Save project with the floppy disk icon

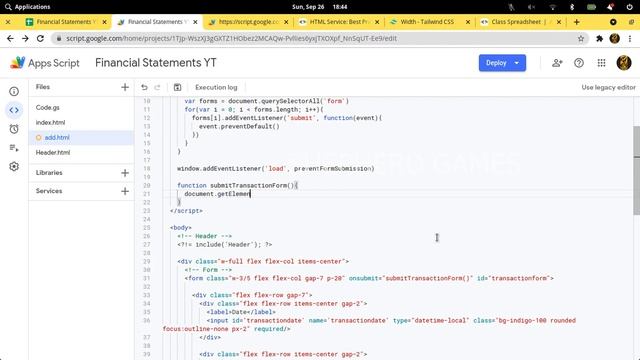pos(177,87)
